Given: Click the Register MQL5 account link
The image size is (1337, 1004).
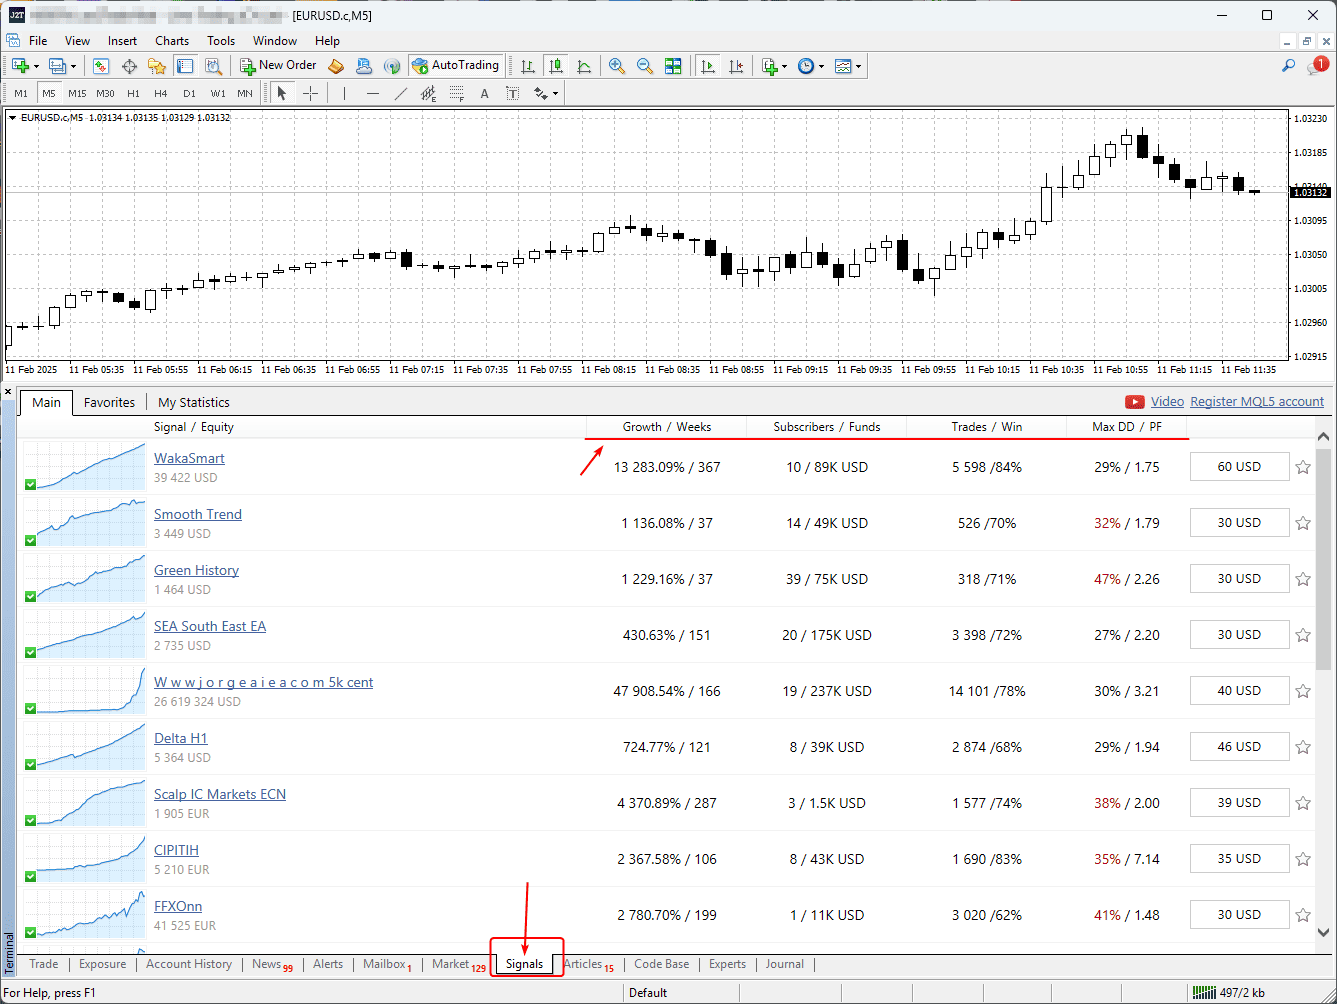Looking at the screenshot, I should pyautogui.click(x=1257, y=402).
